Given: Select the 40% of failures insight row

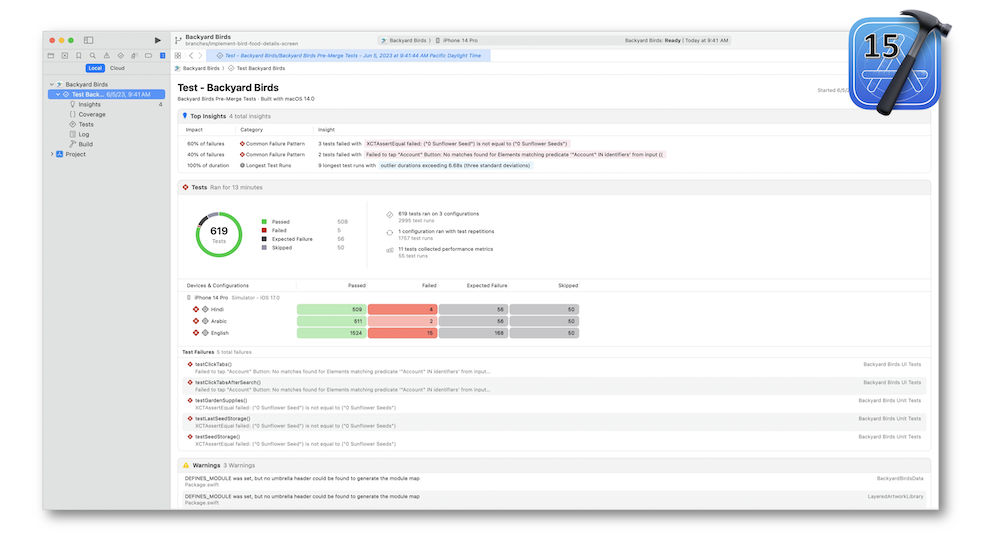Looking at the screenshot, I should (x=554, y=155).
